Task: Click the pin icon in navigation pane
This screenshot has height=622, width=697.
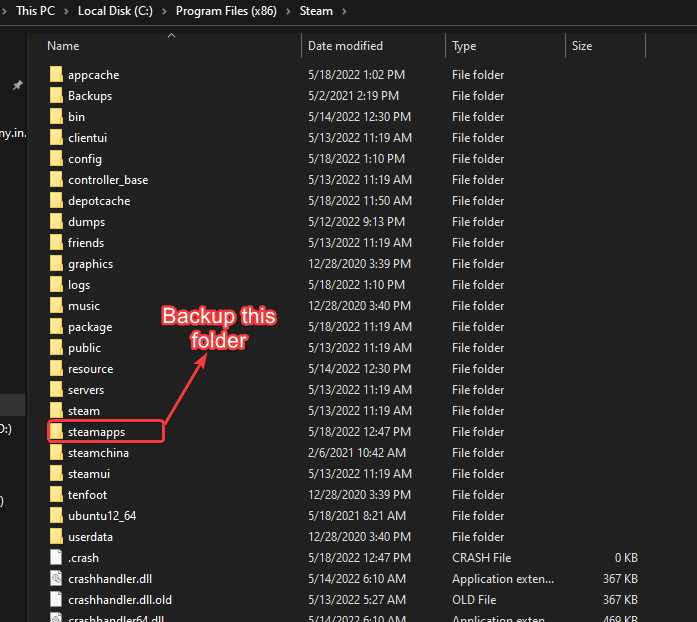Action: click(17, 85)
